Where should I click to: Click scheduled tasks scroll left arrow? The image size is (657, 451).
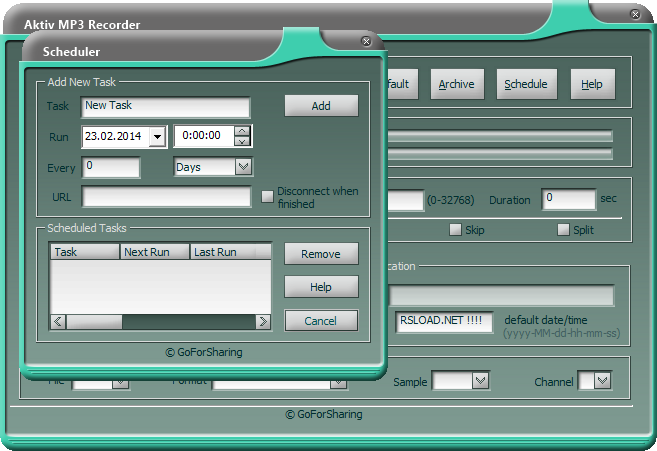[x=58, y=321]
